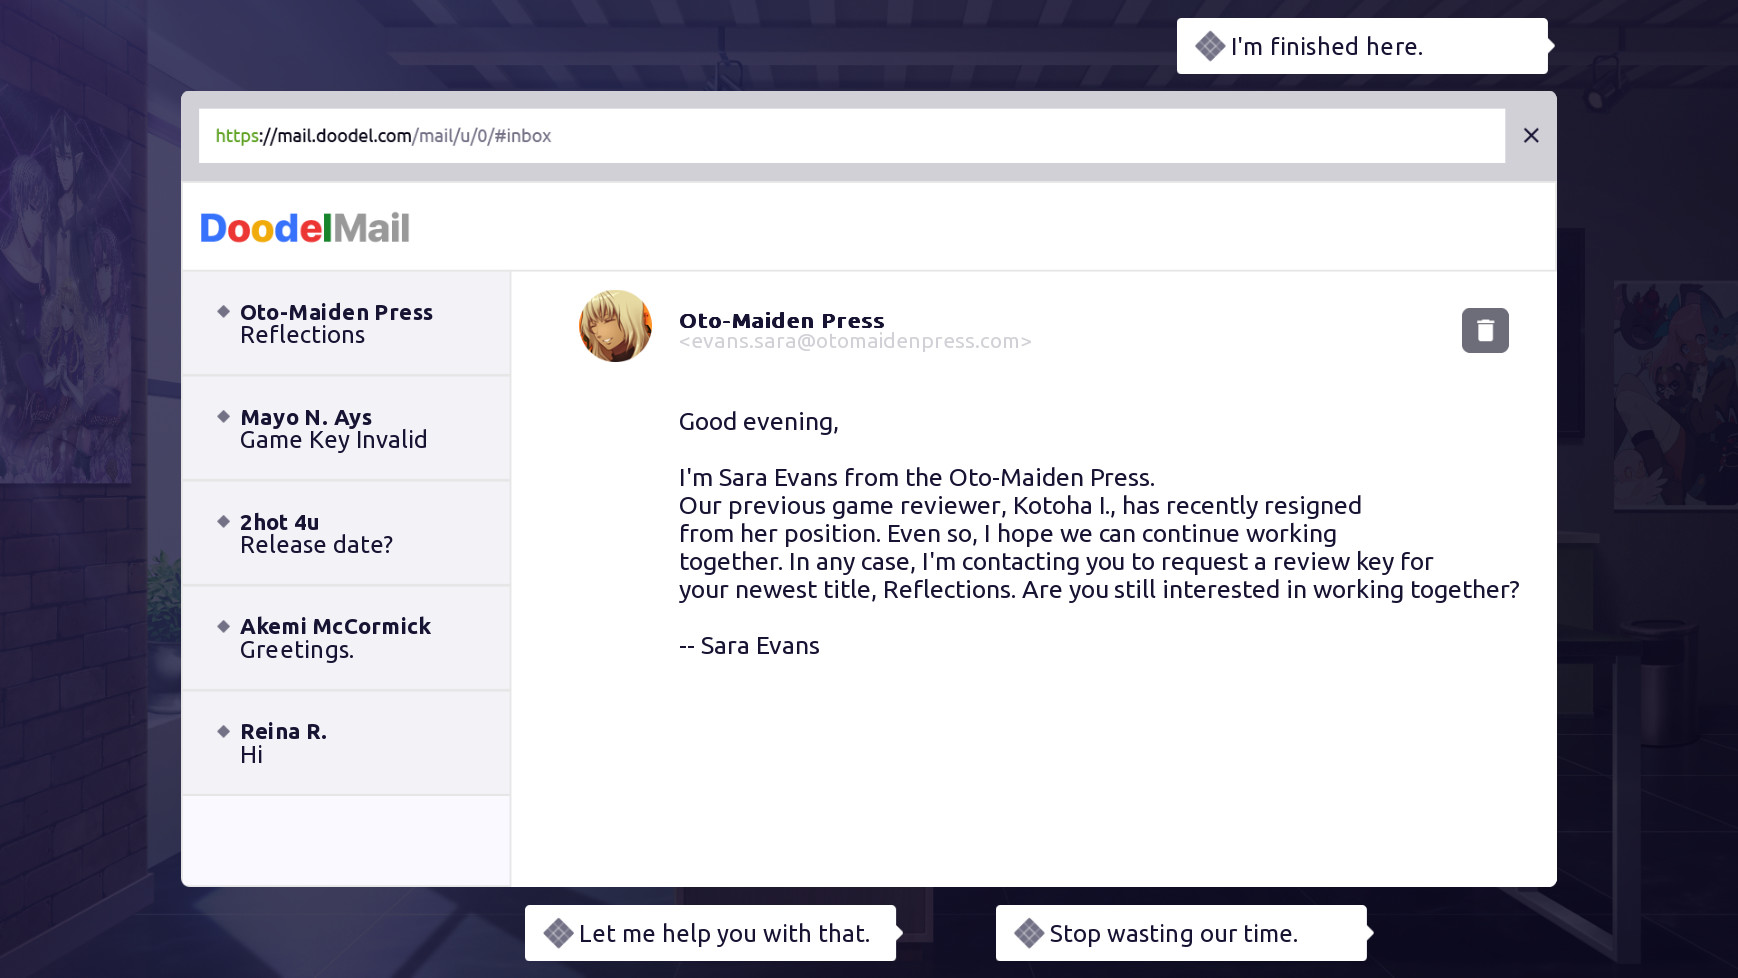Click the trash icon to delete the email
Screen dimensions: 1738x978
1484,330
